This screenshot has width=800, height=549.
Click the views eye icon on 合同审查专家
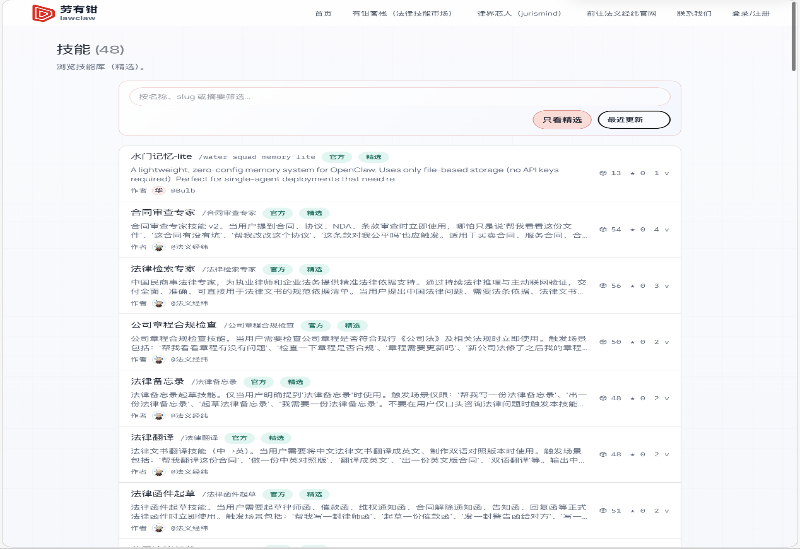click(603, 229)
